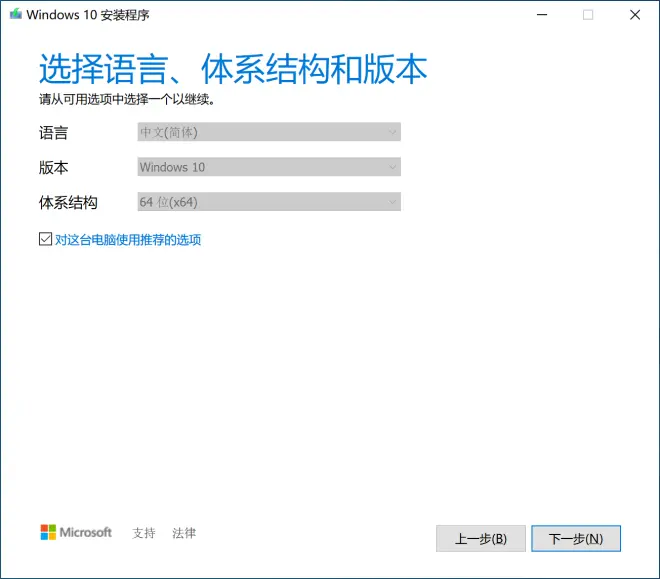Viewport: 660px width, 579px height.
Task: Click the Microsoft logo
Action: [76, 532]
